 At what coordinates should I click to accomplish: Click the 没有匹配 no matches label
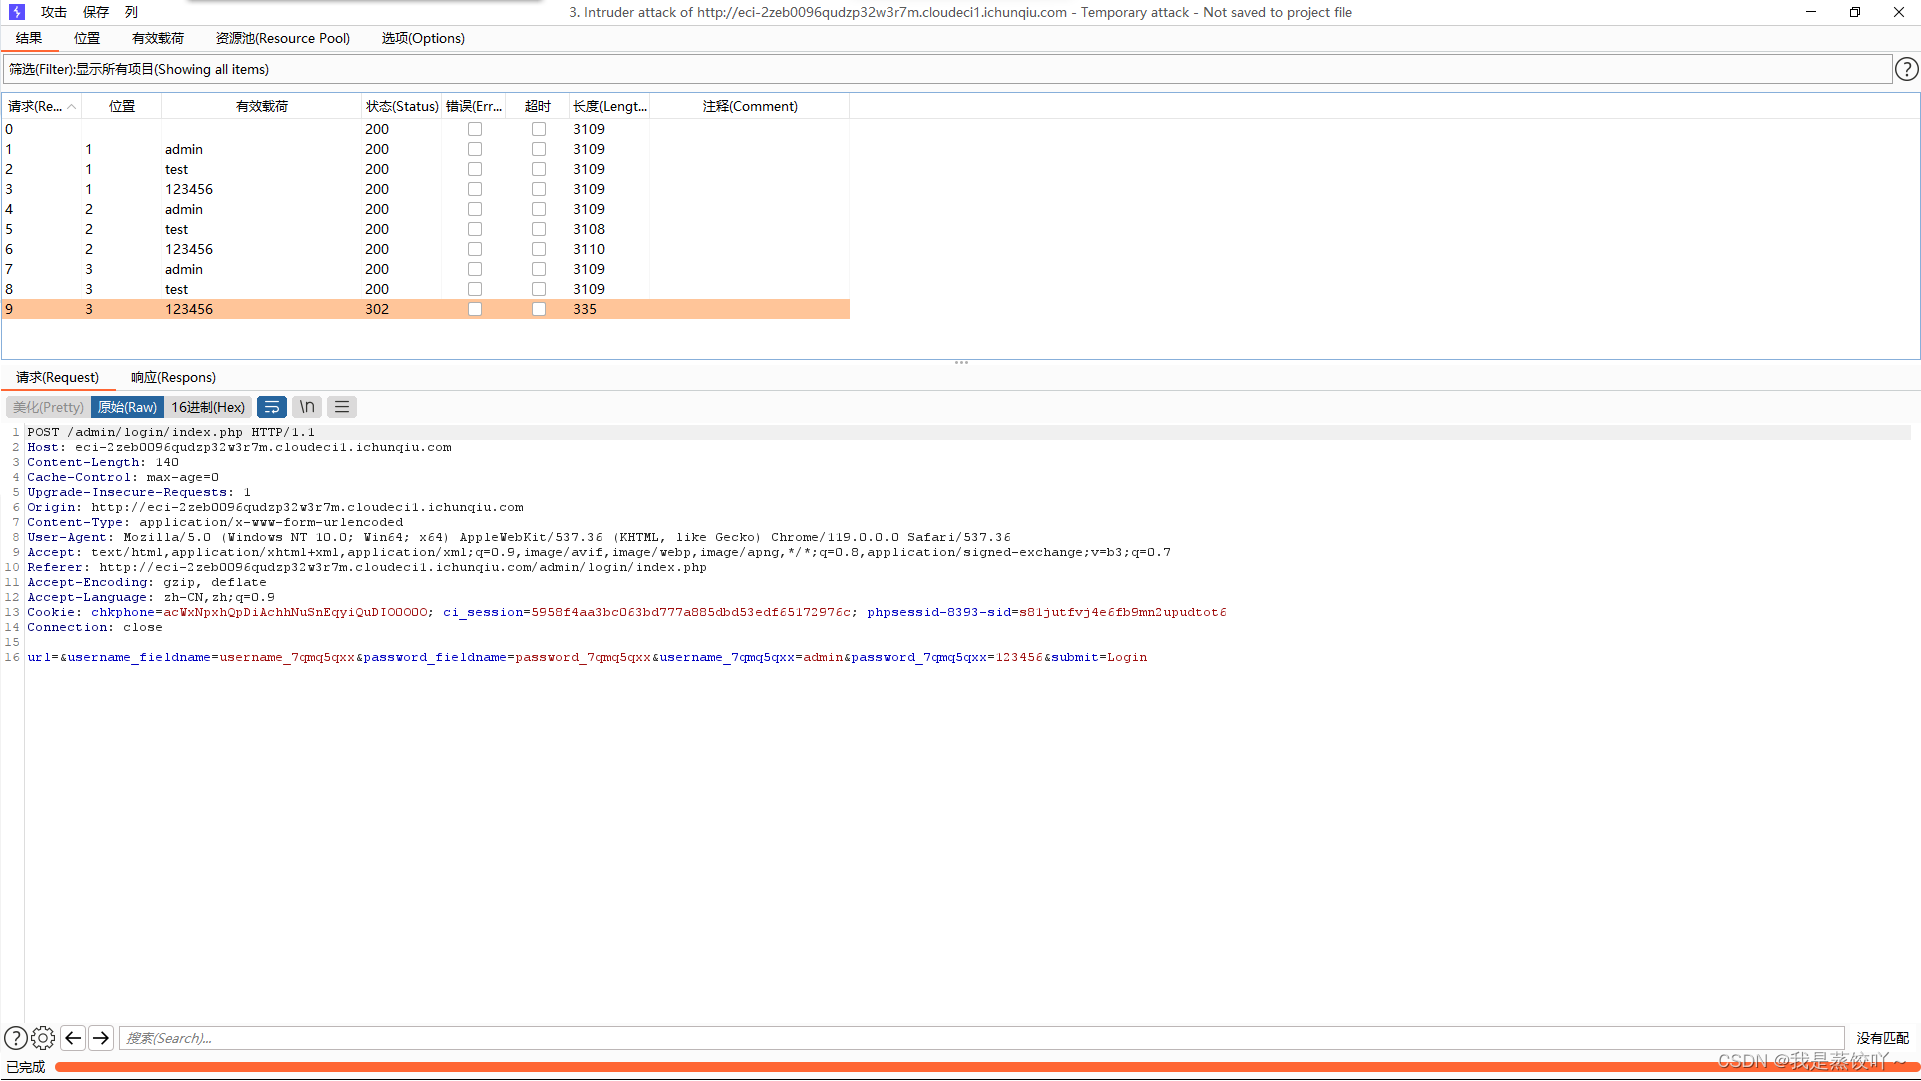[1882, 1038]
